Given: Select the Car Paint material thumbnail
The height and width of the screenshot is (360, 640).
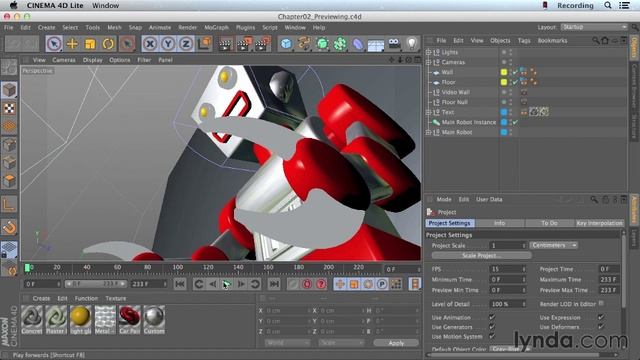Looking at the screenshot, I should pyautogui.click(x=129, y=320).
